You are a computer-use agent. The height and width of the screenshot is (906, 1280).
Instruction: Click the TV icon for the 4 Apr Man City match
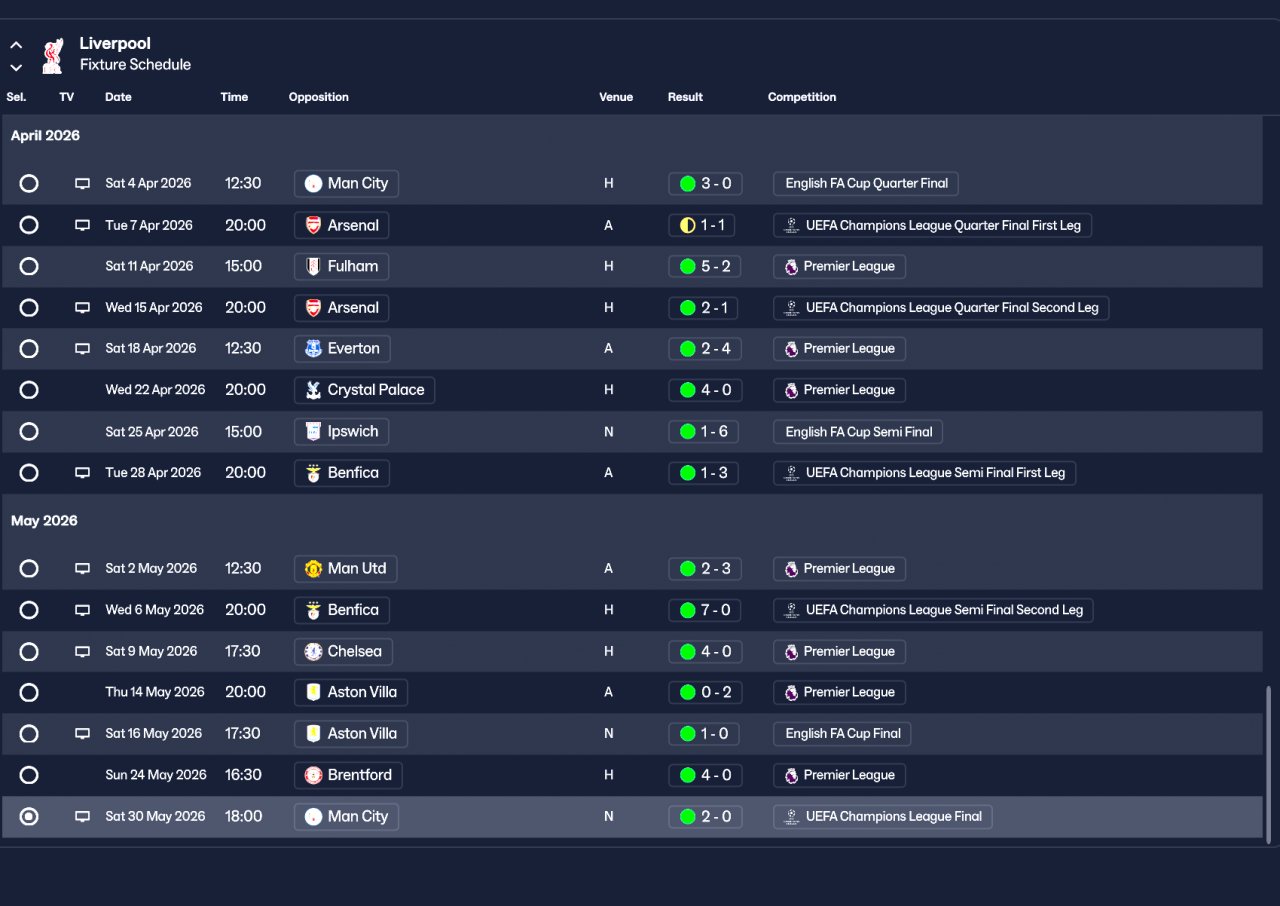point(82,184)
